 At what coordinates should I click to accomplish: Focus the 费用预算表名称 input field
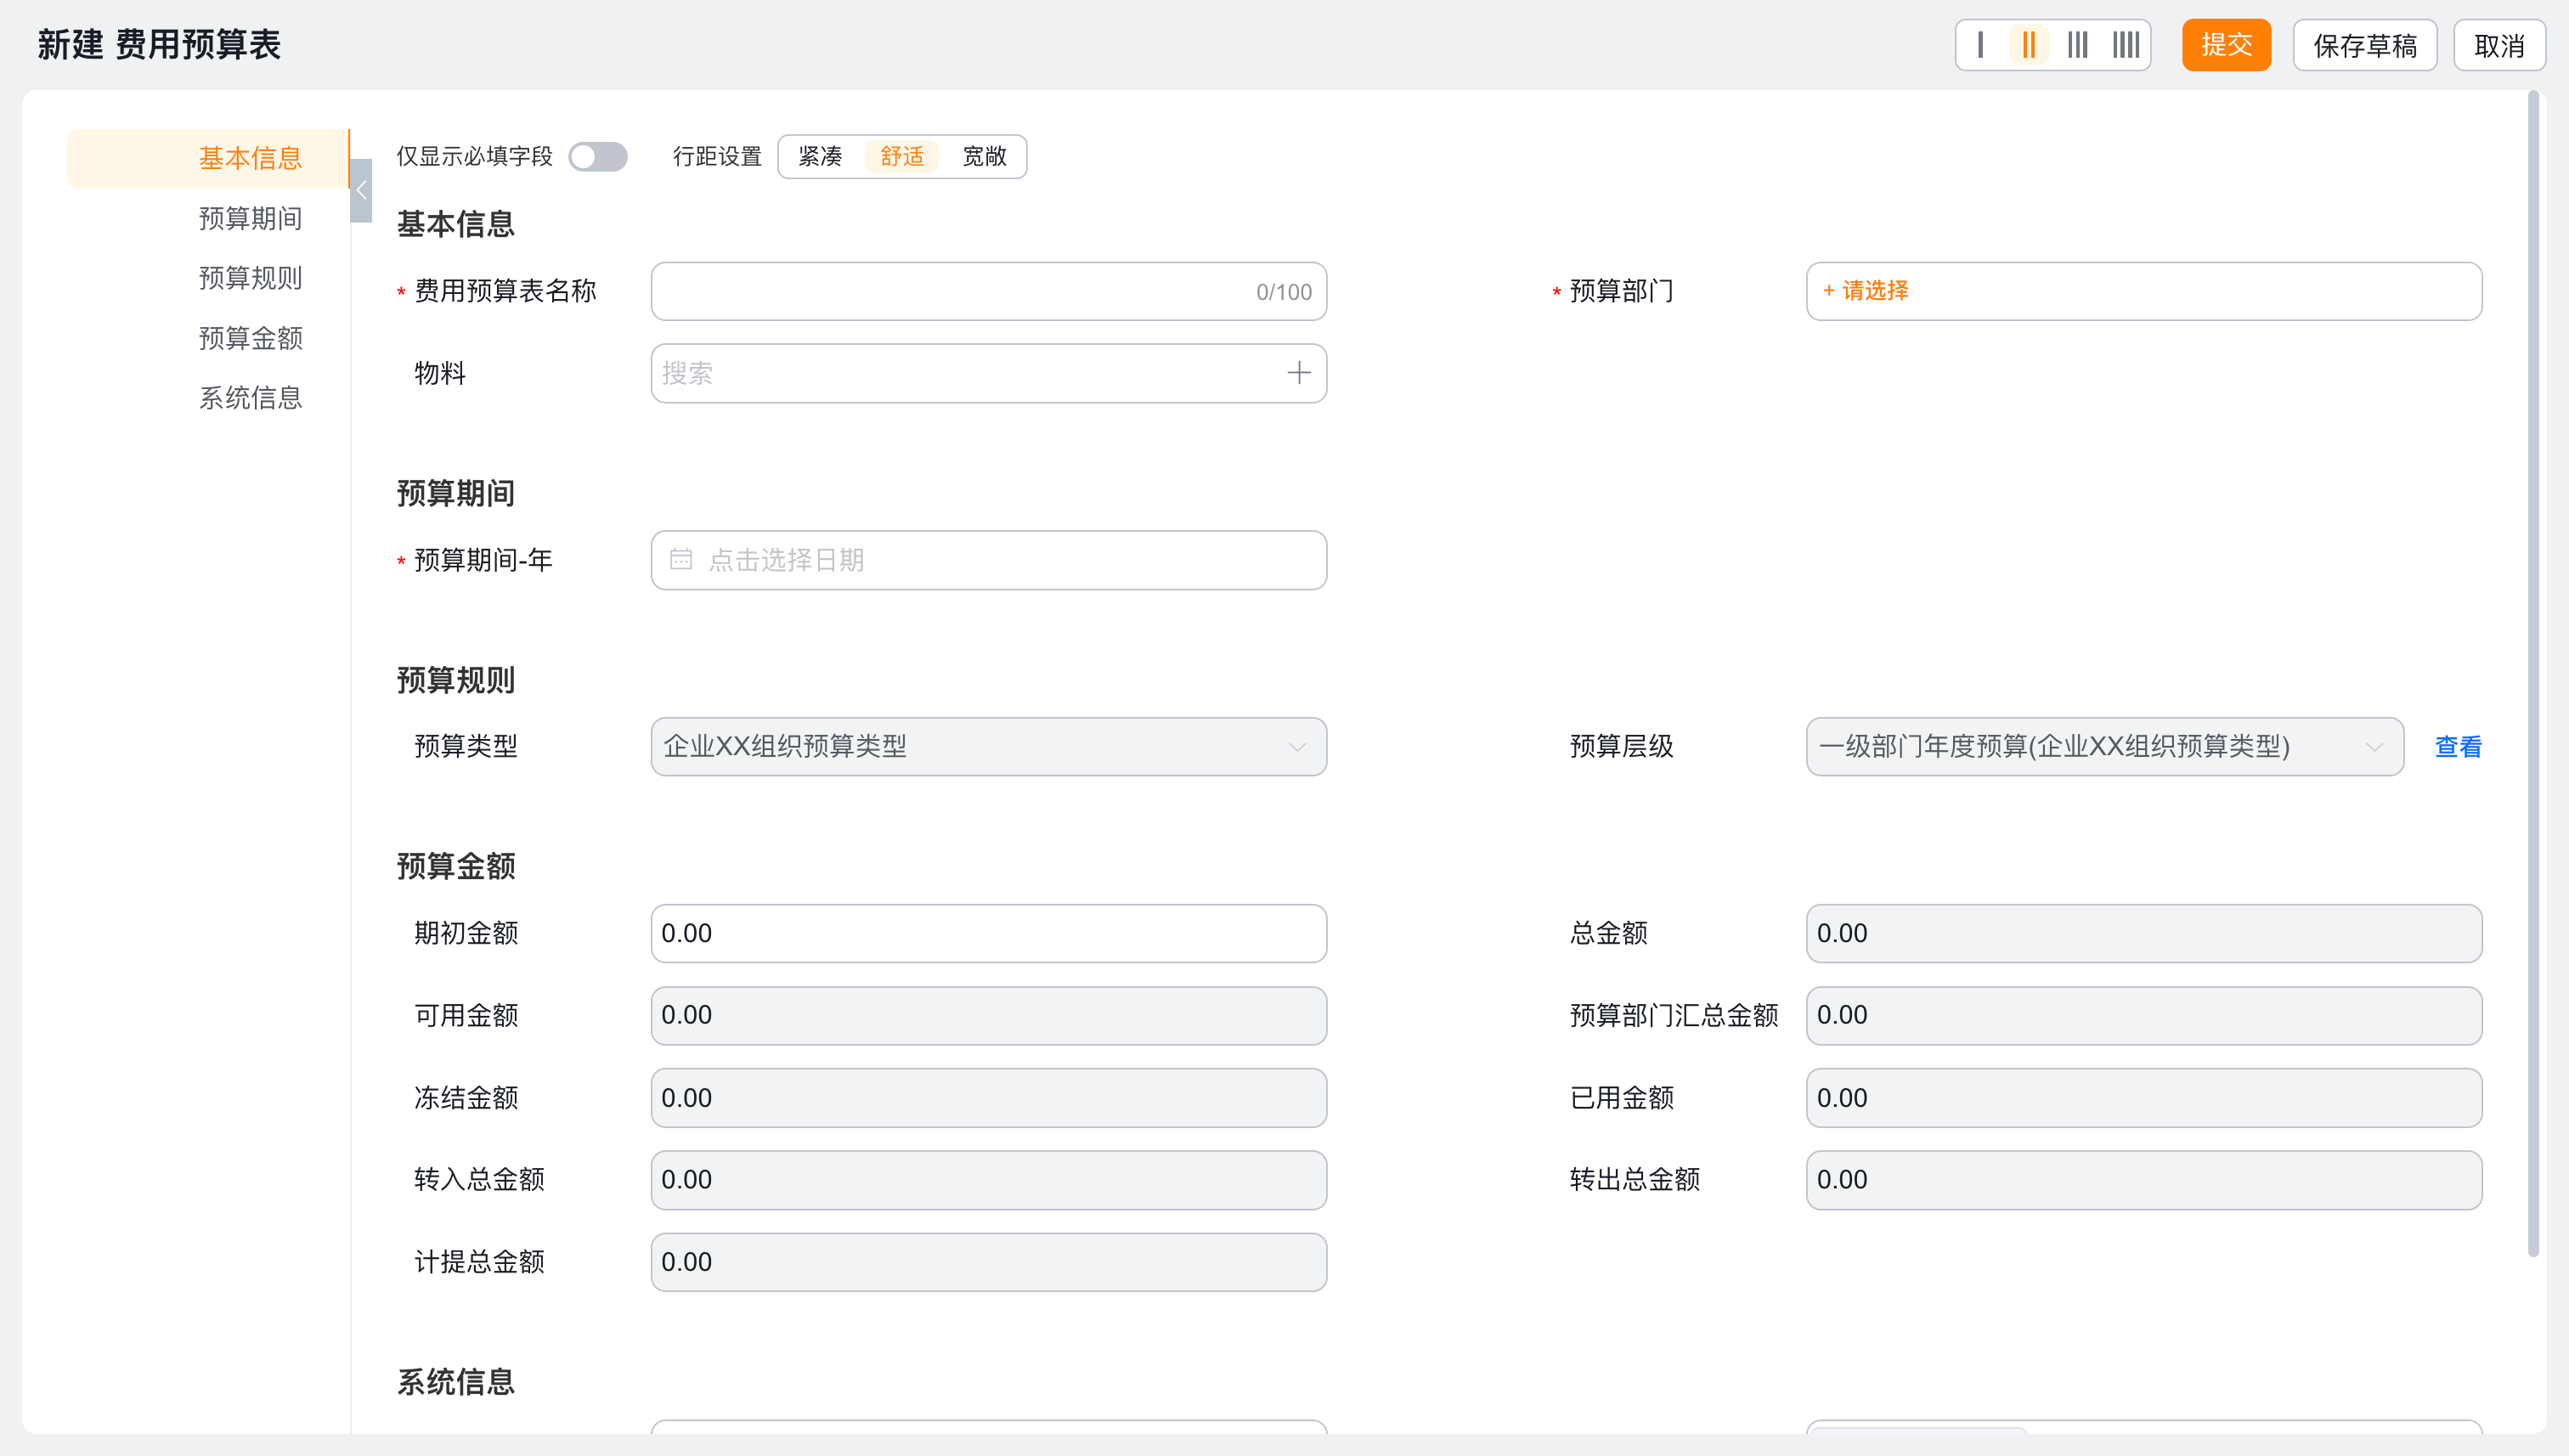pyautogui.click(x=988, y=291)
